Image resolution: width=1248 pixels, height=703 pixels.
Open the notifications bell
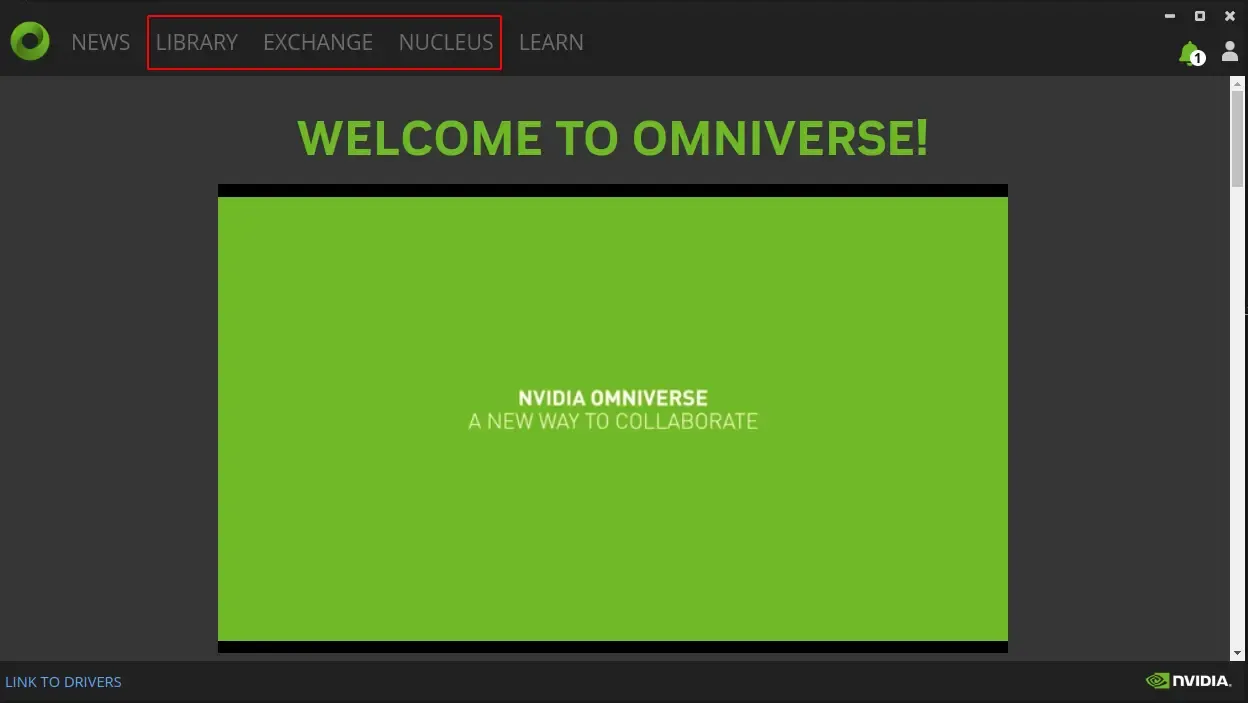click(1188, 52)
